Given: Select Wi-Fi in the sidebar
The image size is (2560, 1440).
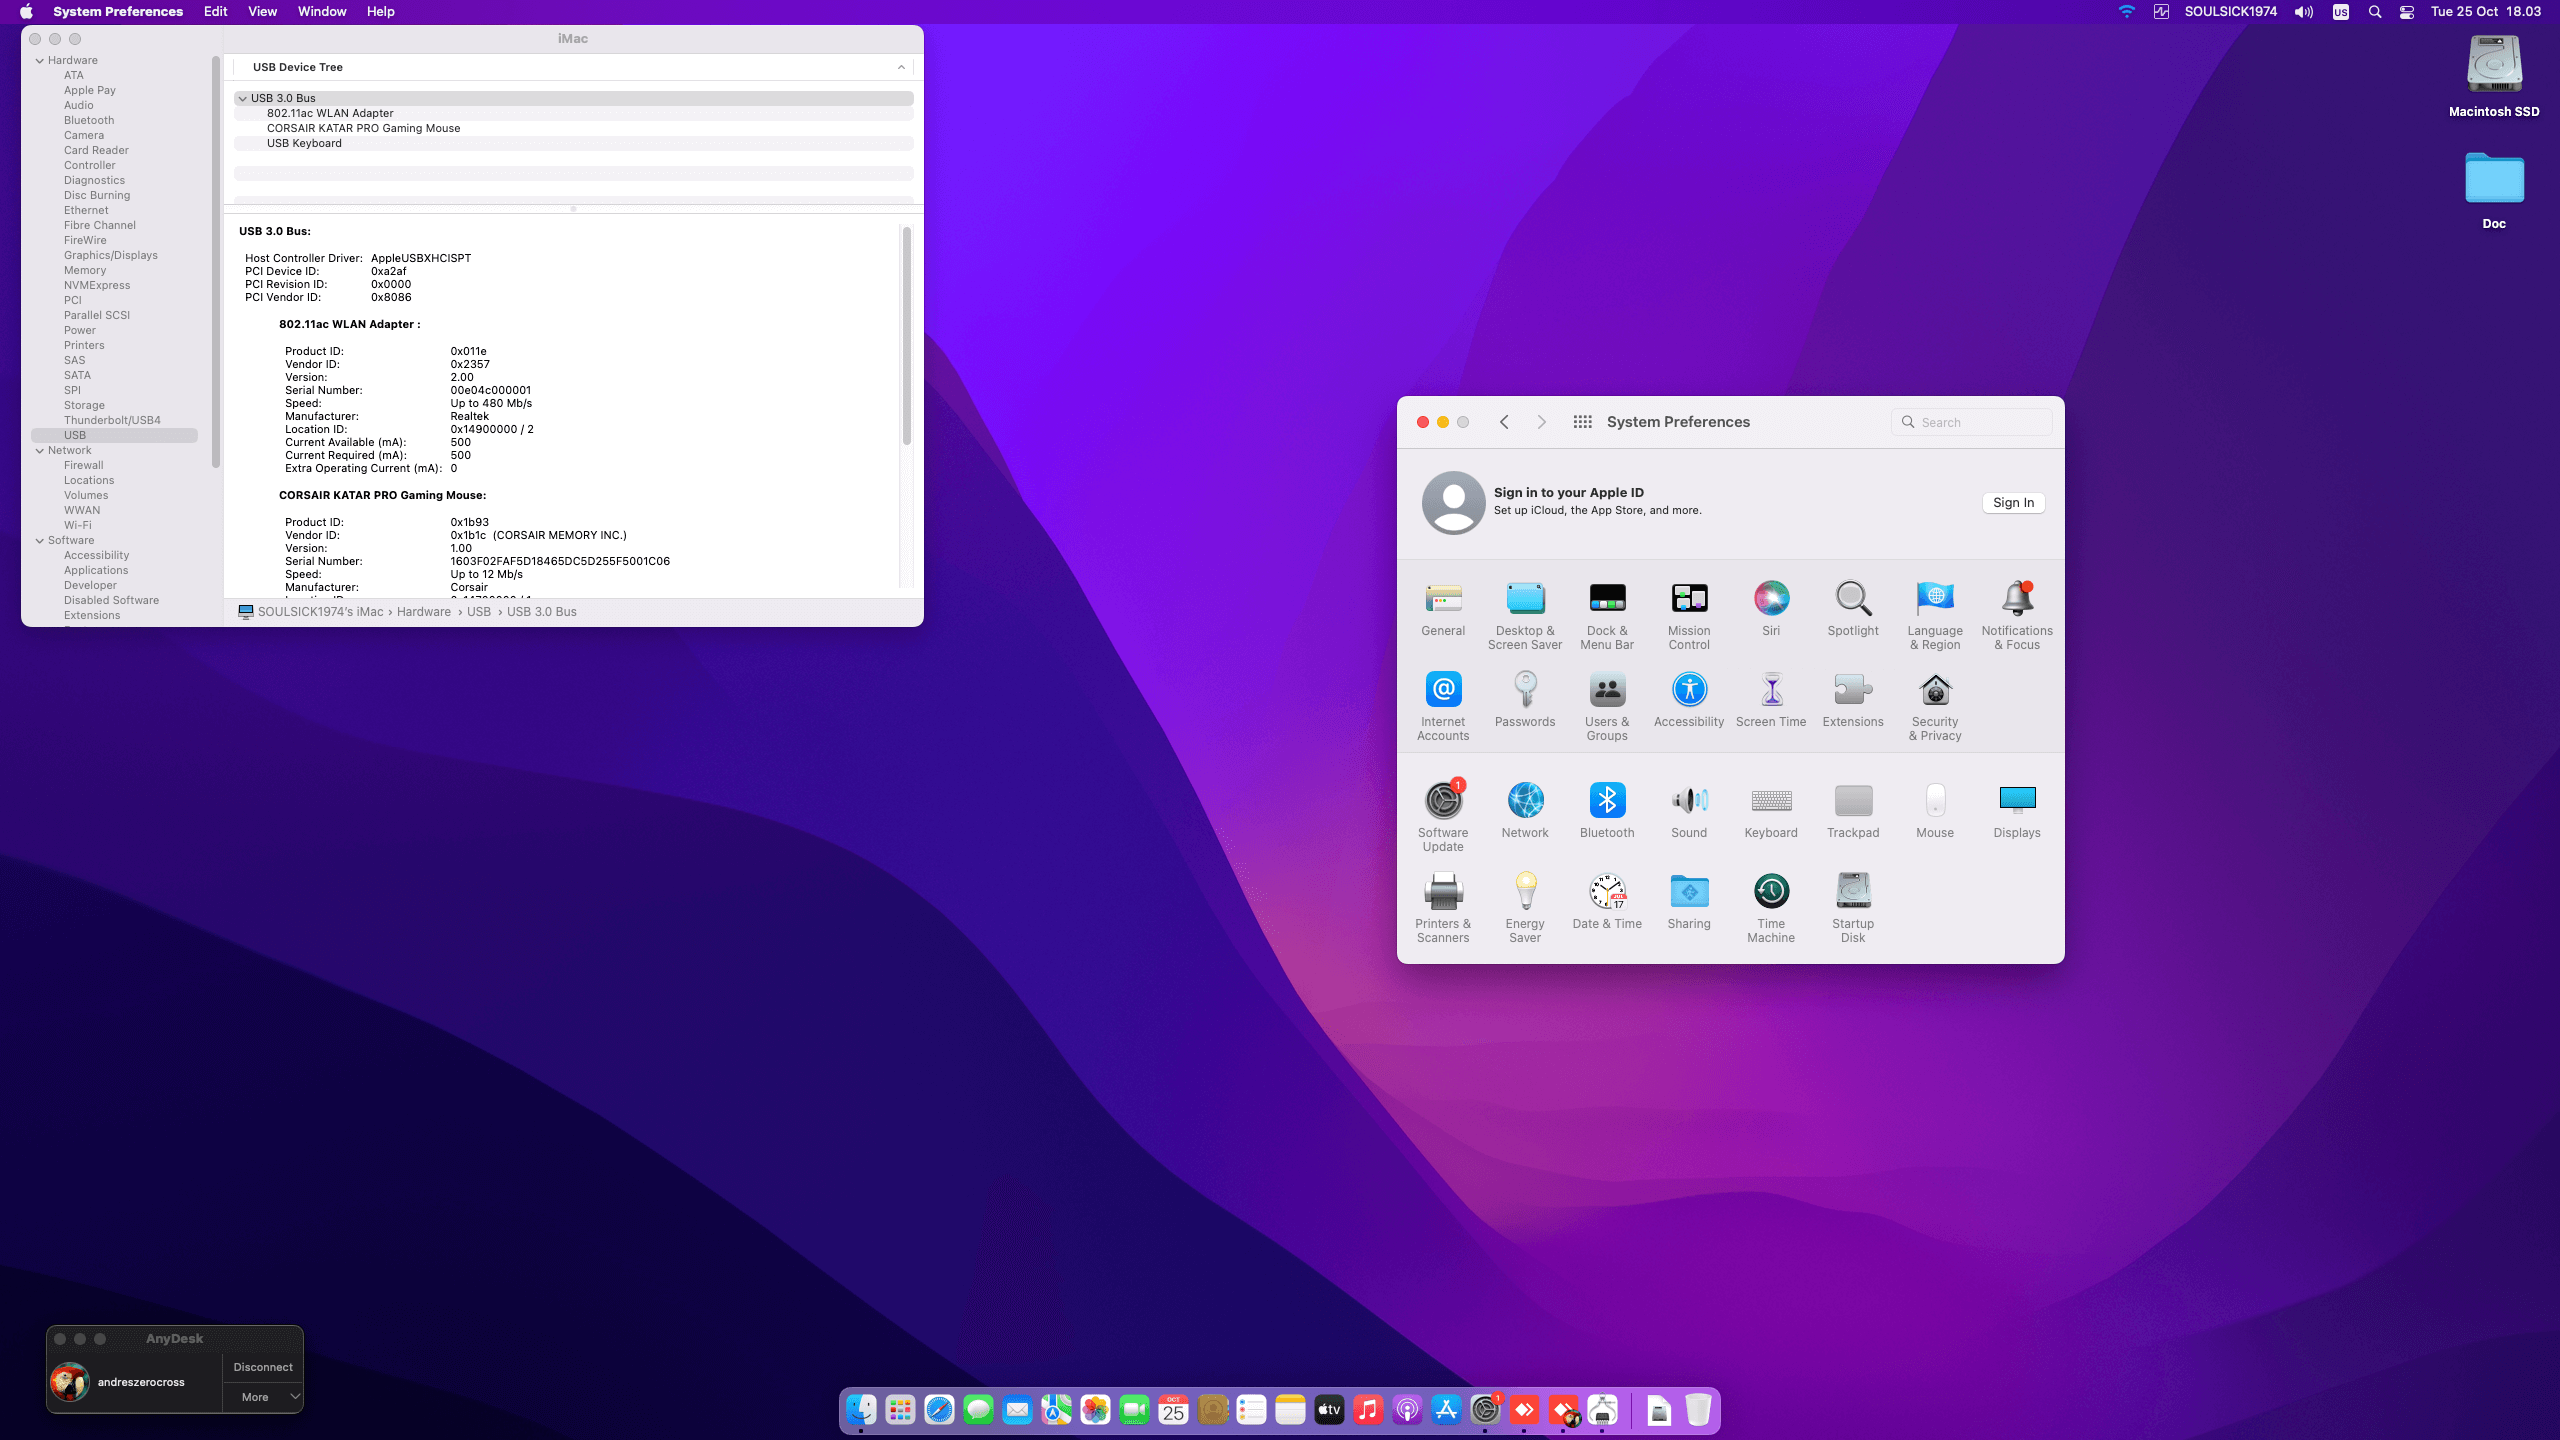Looking at the screenshot, I should point(78,526).
